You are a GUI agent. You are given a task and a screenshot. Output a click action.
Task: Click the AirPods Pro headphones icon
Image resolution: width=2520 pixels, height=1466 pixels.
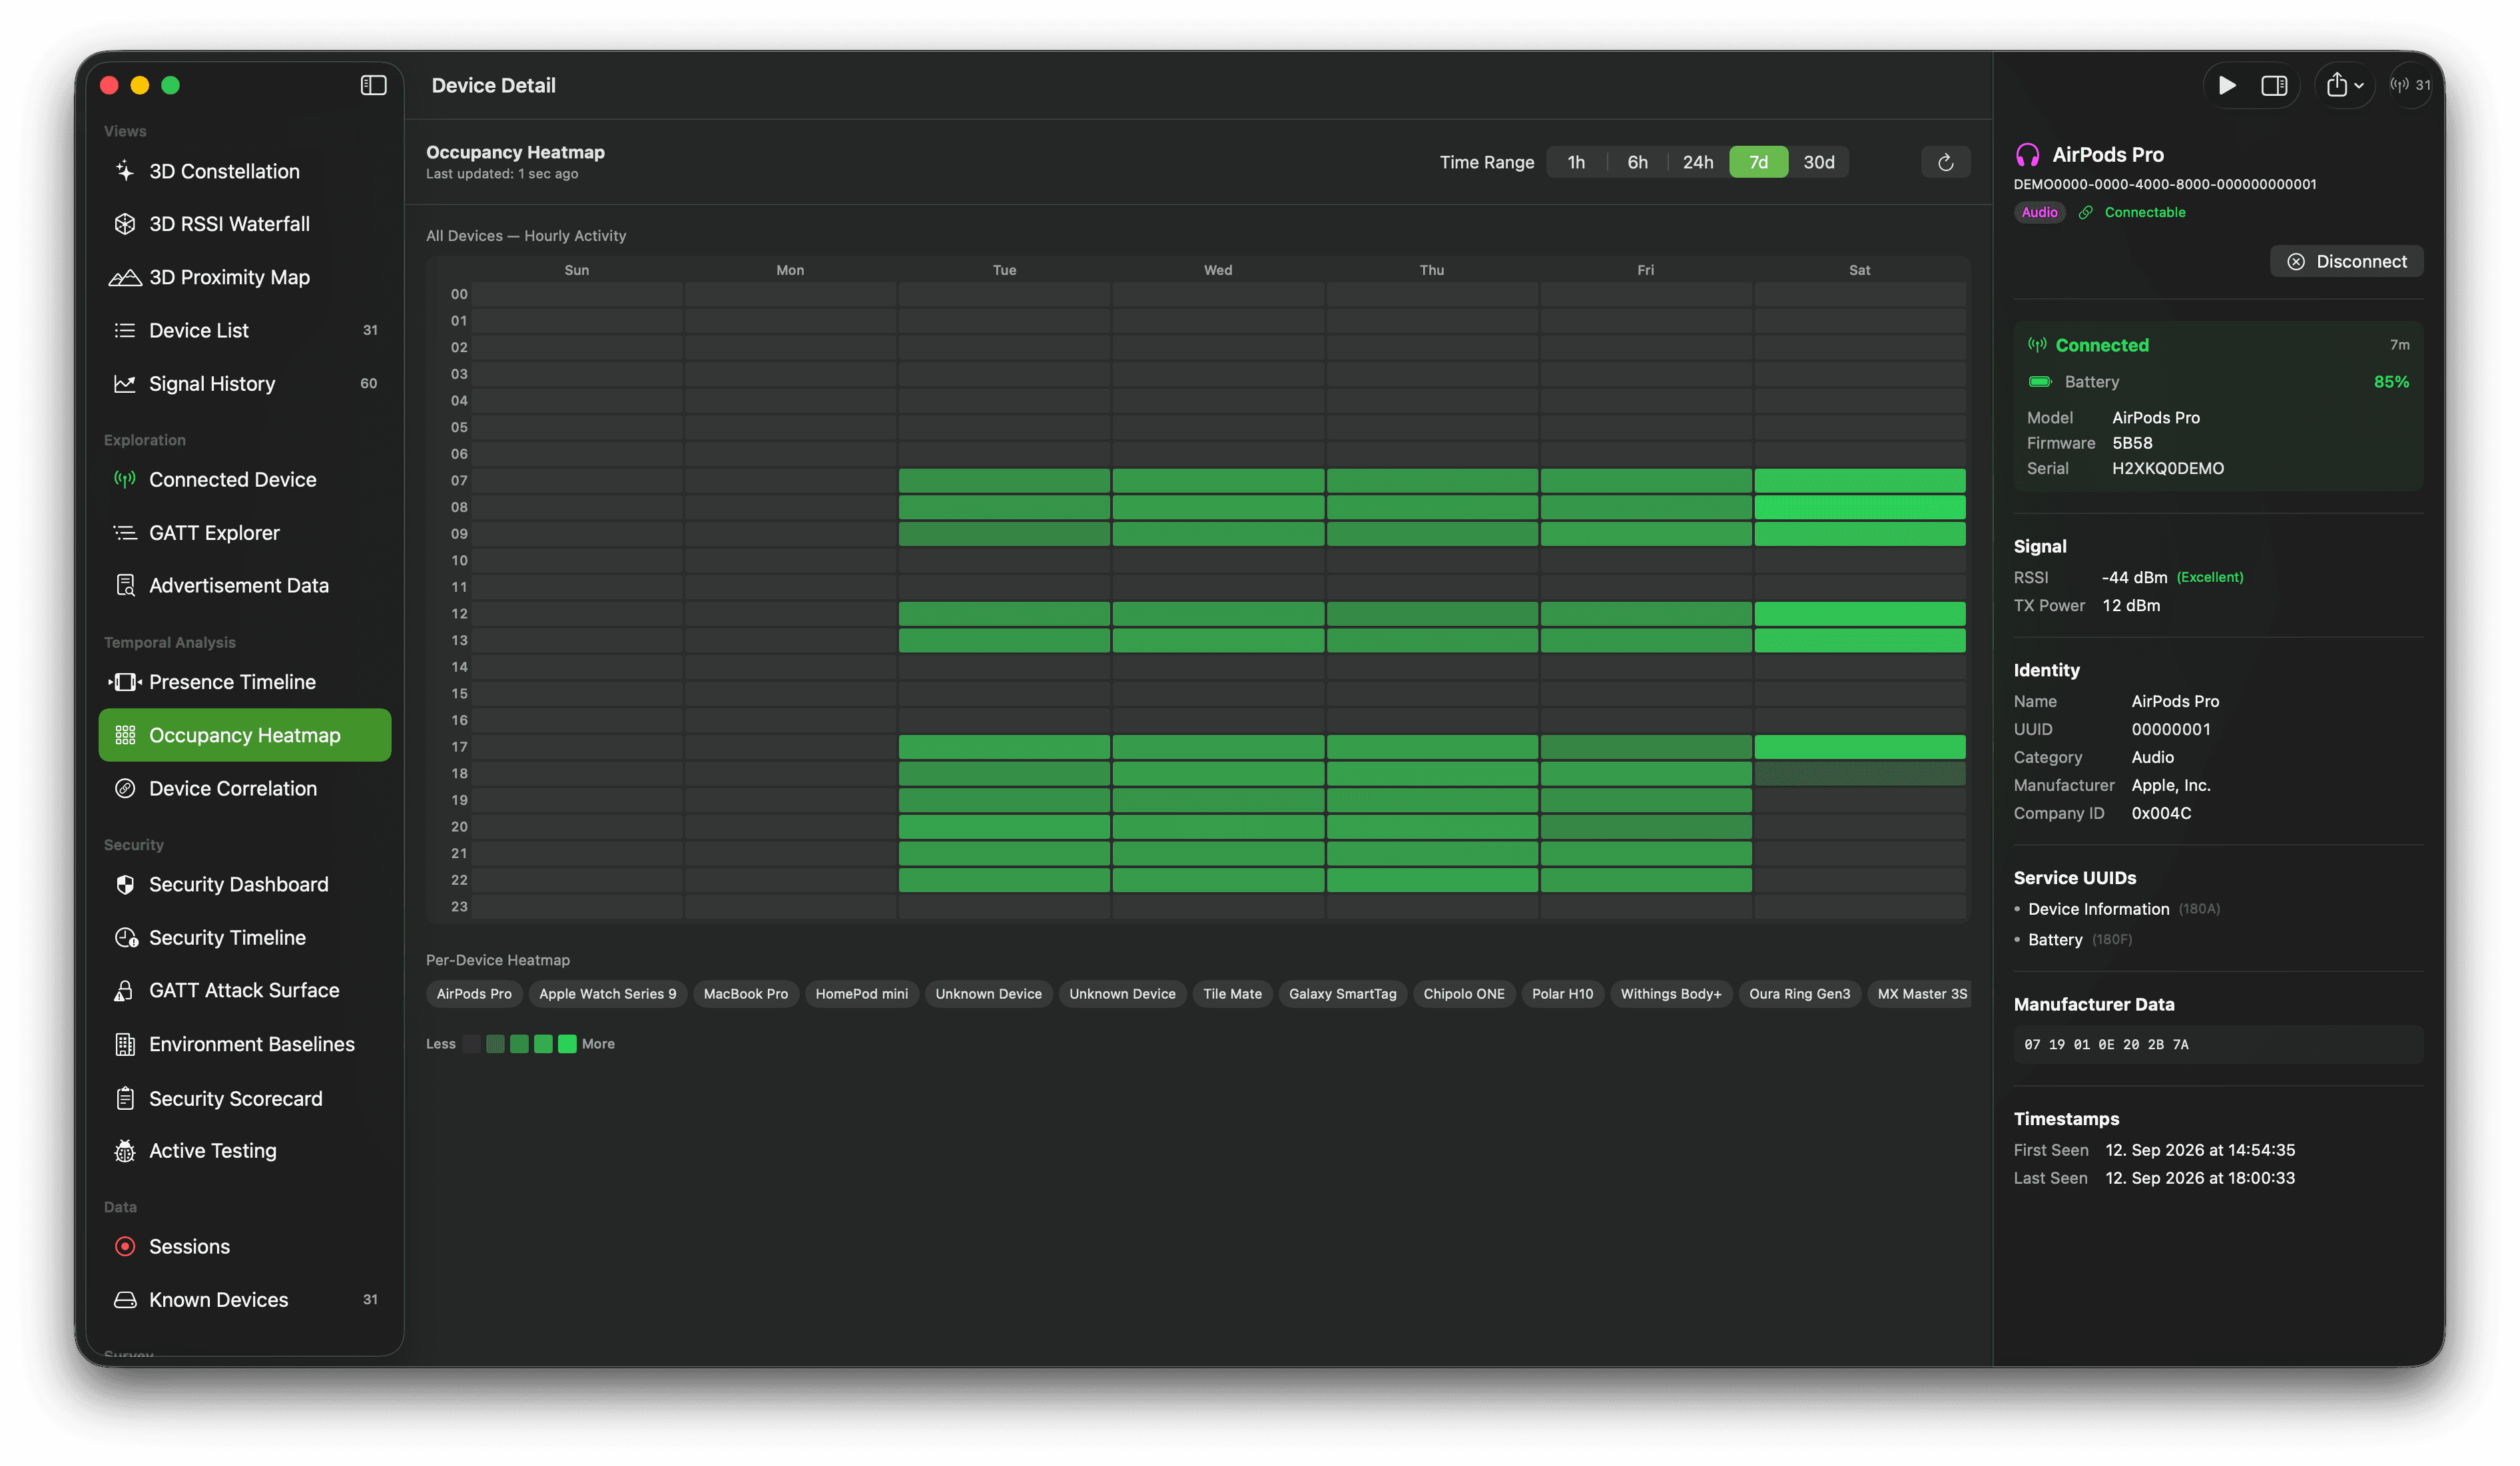tap(2027, 154)
